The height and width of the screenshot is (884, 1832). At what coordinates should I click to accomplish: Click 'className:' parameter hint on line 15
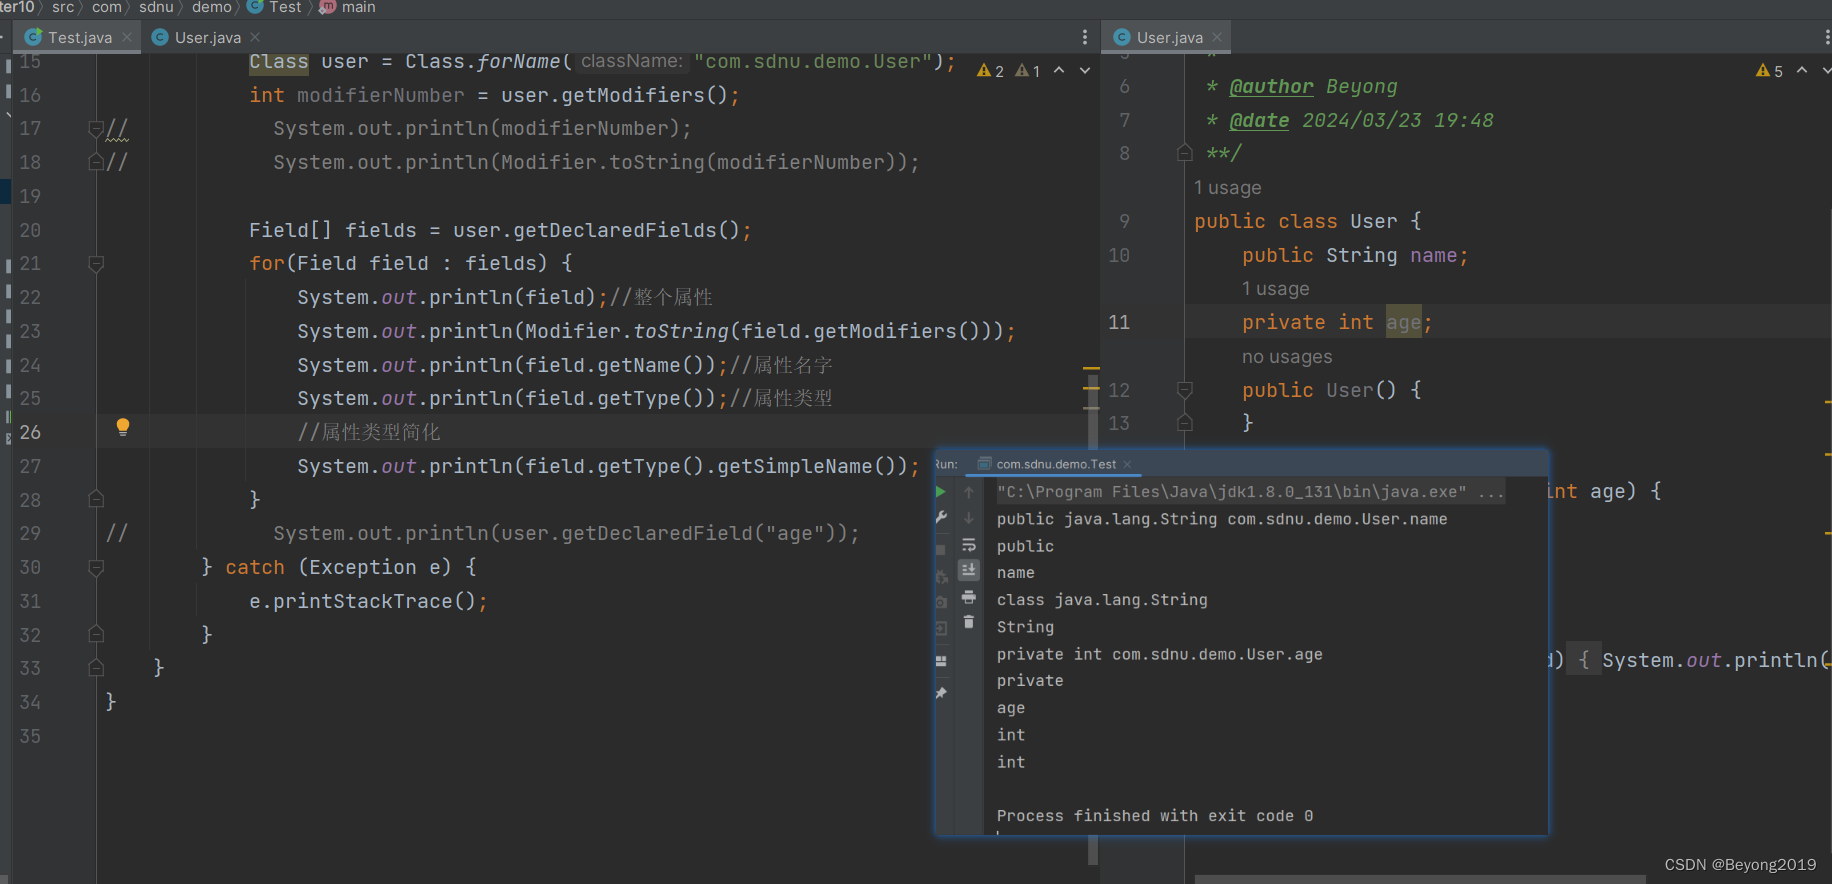632,61
